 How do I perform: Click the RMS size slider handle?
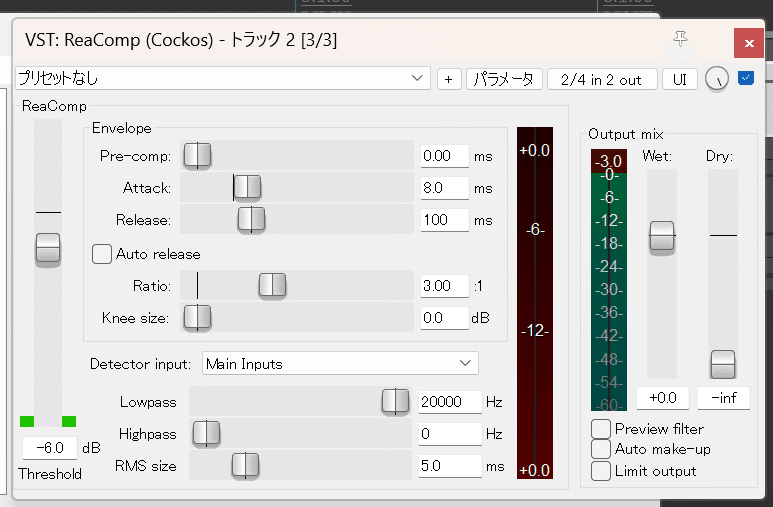pyautogui.click(x=245, y=466)
